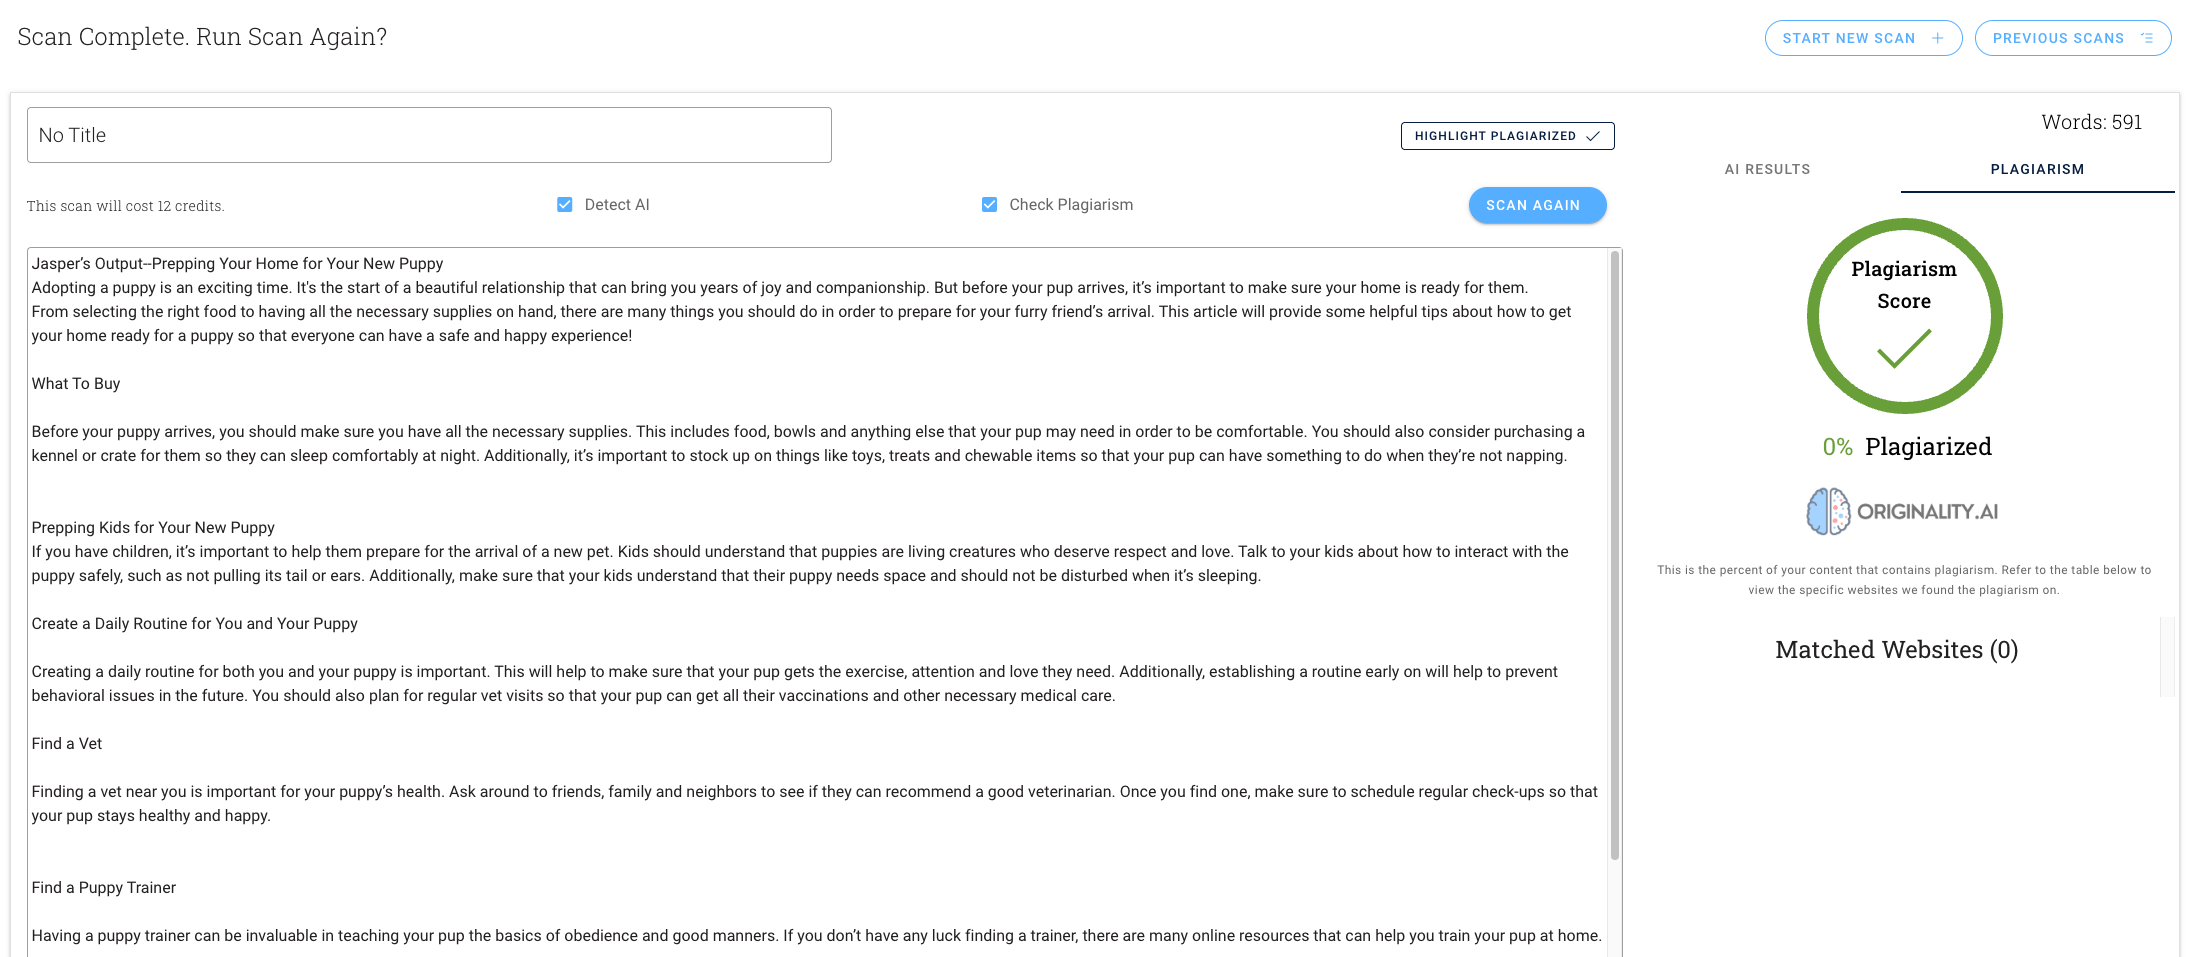This screenshot has width=2201, height=957.
Task: Disable the Detect AI checkbox
Action: (x=565, y=203)
